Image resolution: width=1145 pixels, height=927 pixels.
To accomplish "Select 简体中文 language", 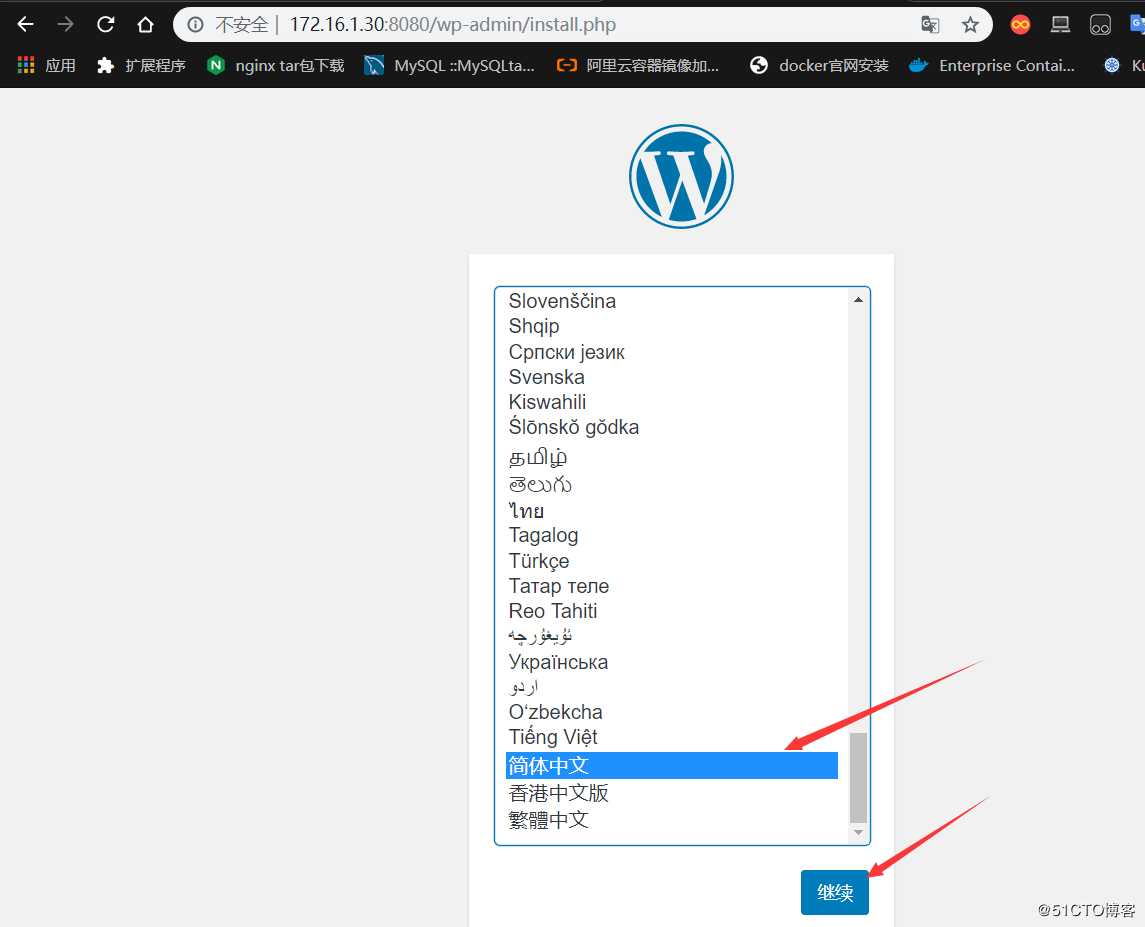I will click(672, 766).
